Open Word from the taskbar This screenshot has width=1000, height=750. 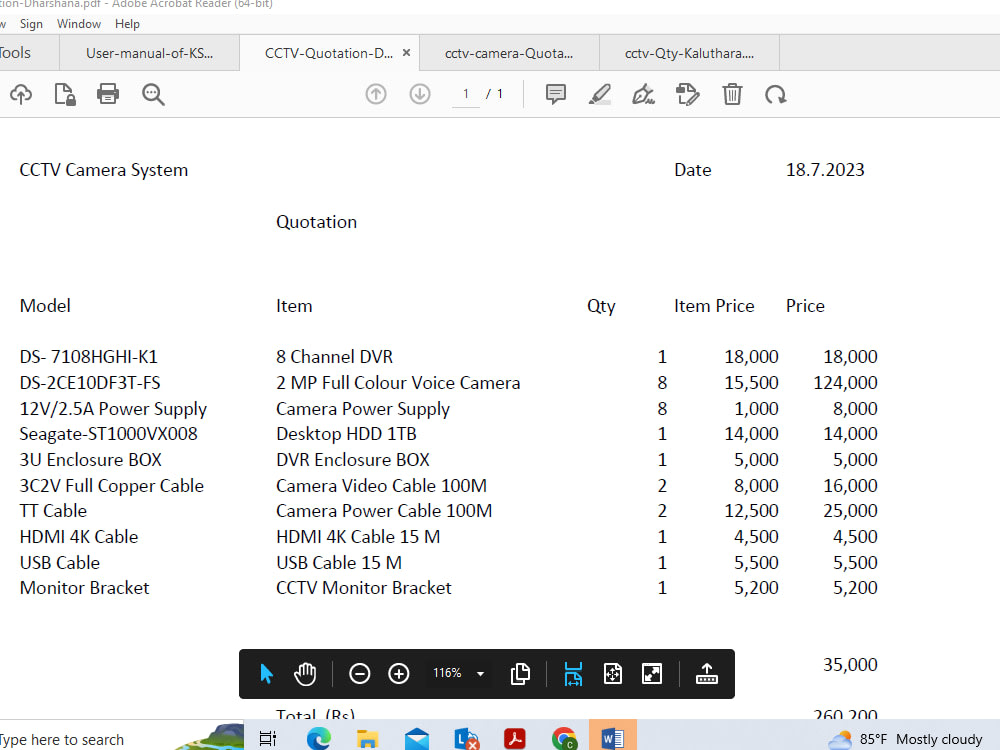pos(613,739)
